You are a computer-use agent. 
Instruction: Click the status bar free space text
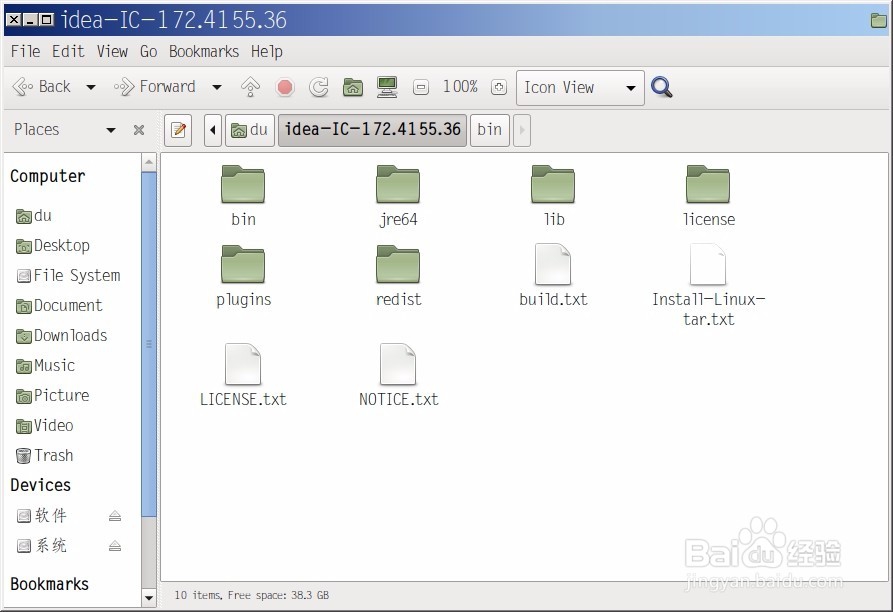(278, 595)
